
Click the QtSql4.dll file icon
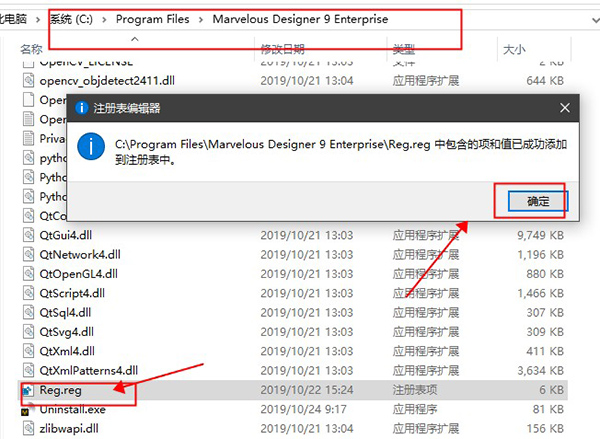coord(28,312)
